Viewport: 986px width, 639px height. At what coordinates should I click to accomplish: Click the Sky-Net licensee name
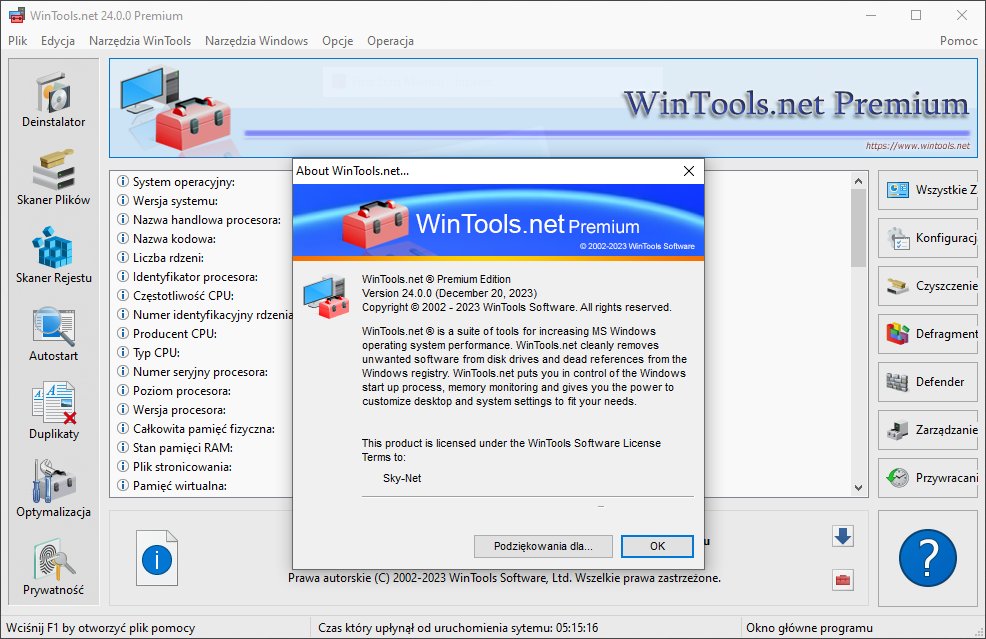point(402,478)
